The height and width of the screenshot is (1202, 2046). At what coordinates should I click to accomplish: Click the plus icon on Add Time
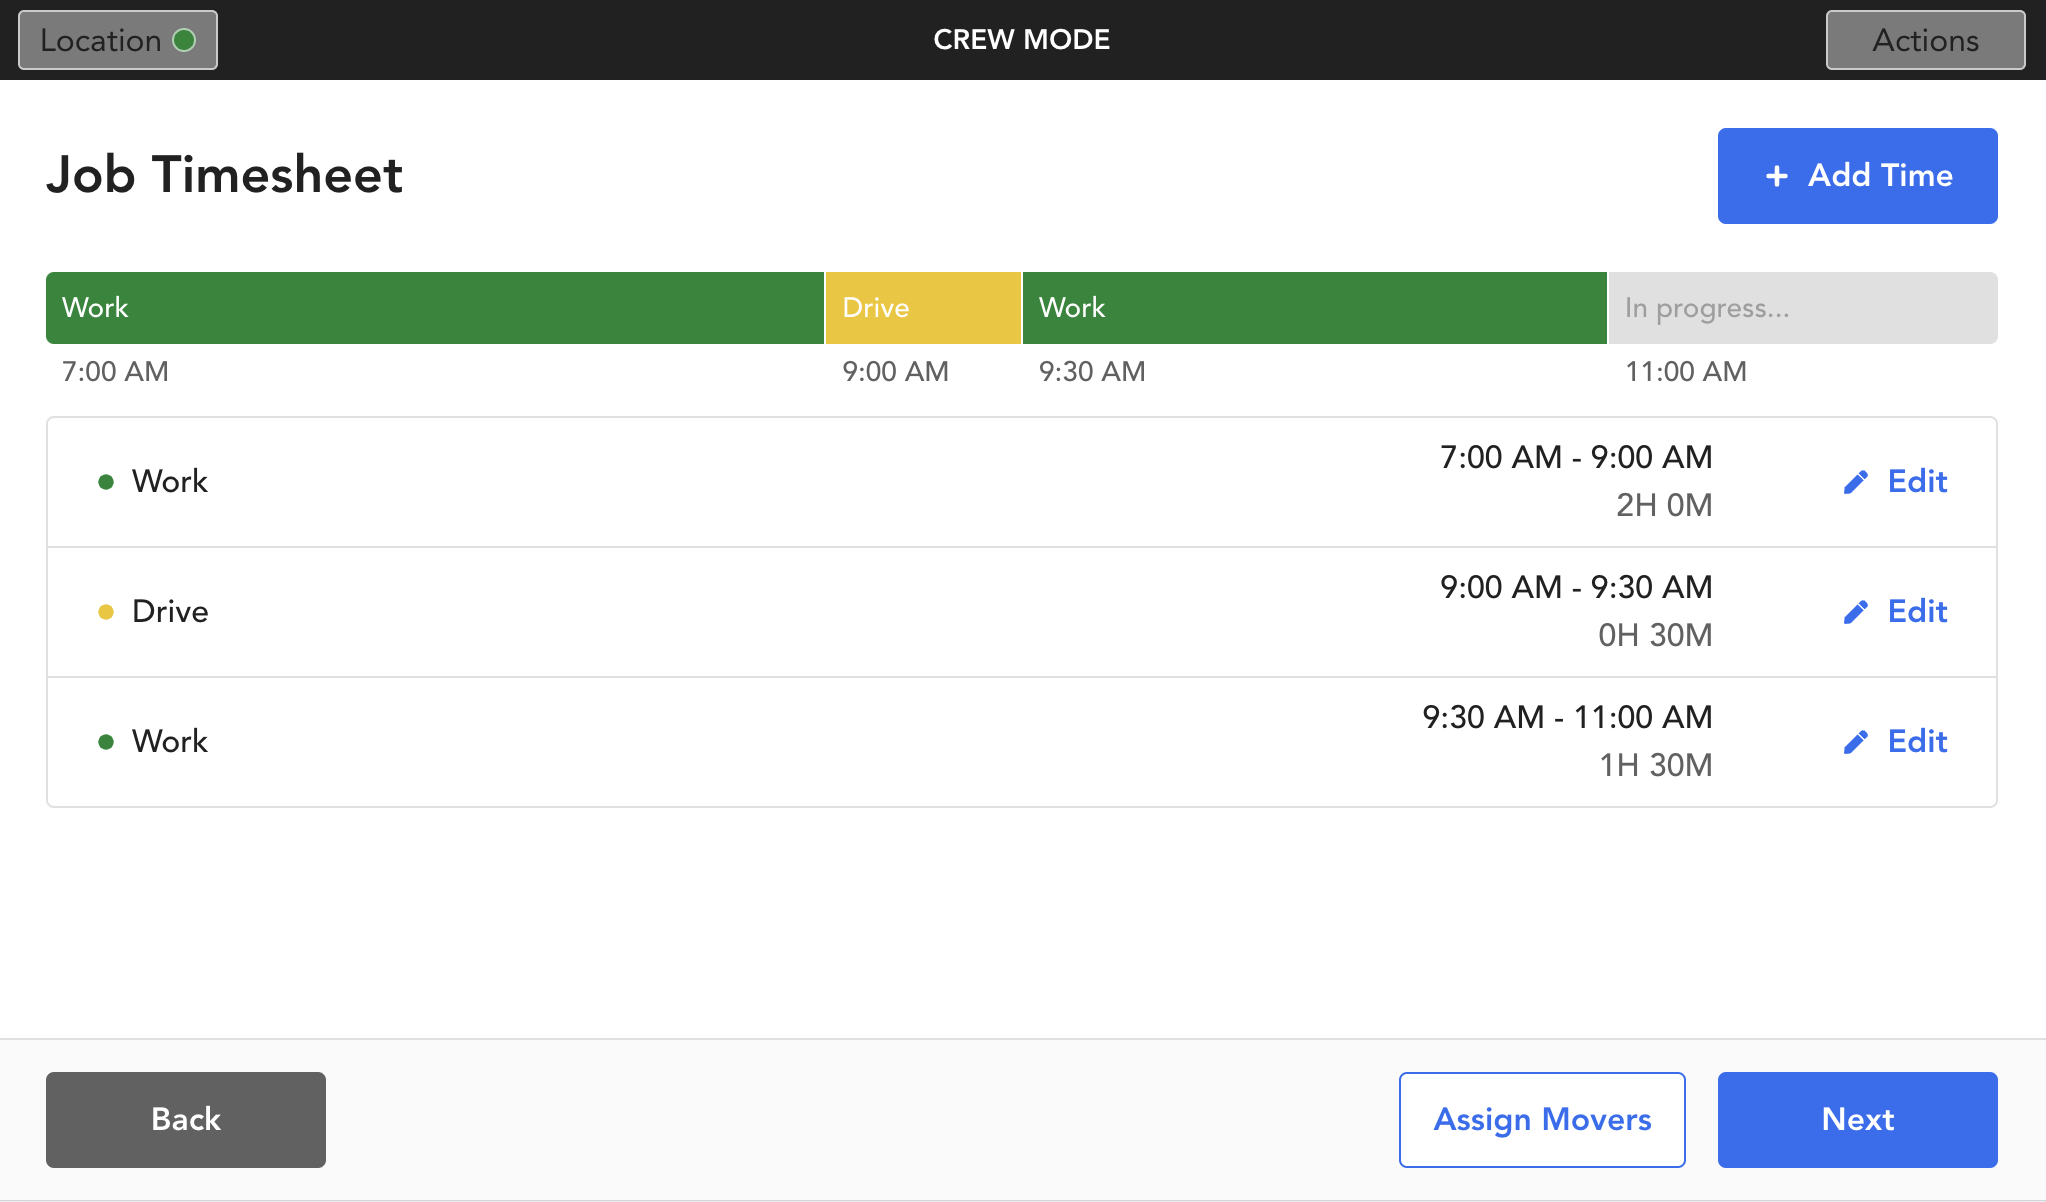tap(1776, 176)
